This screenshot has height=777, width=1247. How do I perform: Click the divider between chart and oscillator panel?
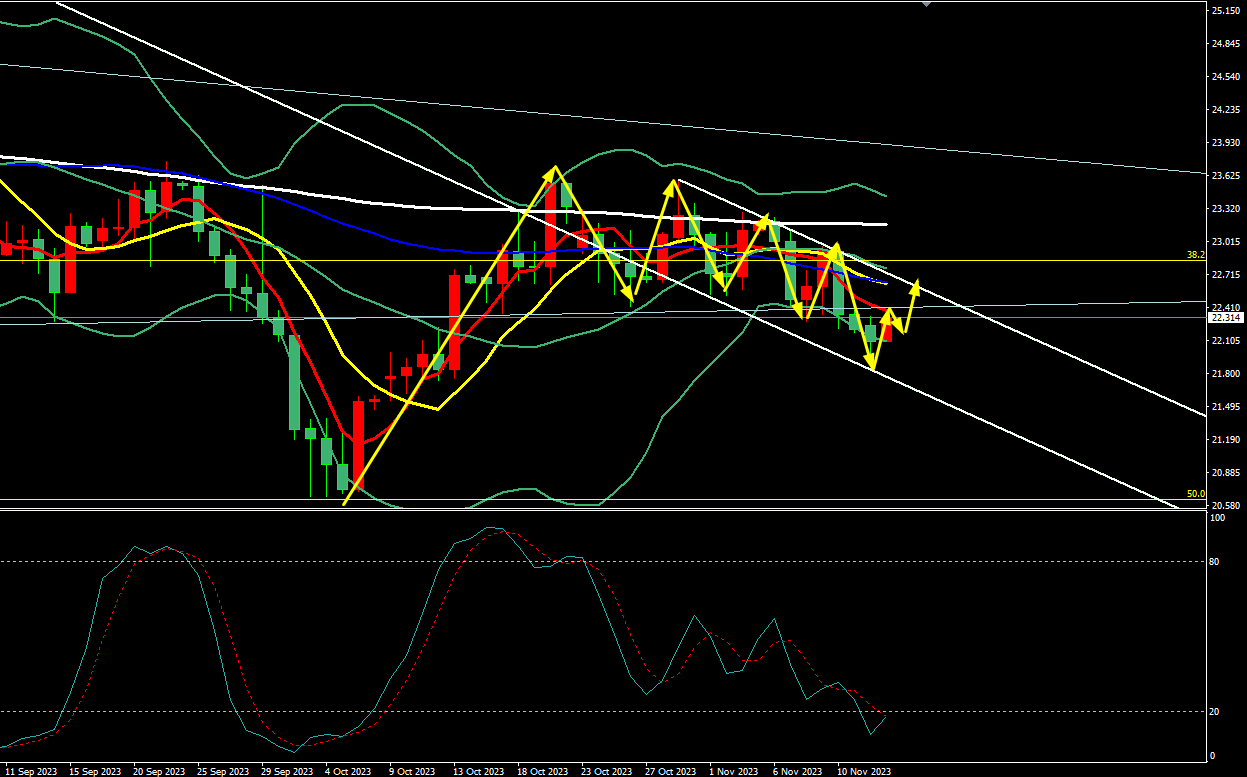(600, 510)
